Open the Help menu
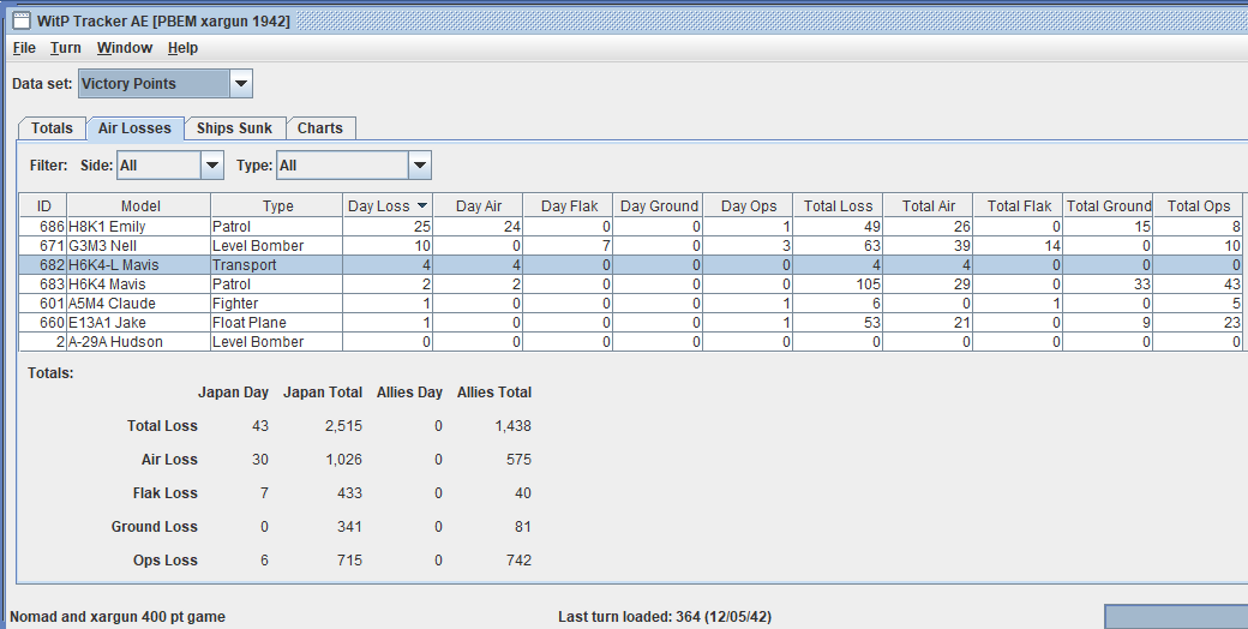 183,48
